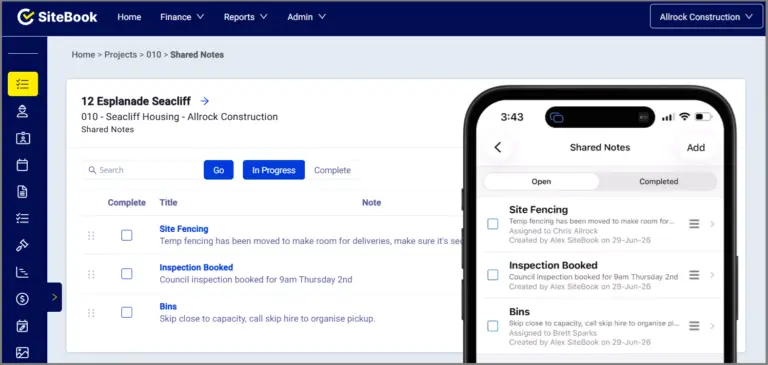Select the yellow checklist sidebar icon

23,84
